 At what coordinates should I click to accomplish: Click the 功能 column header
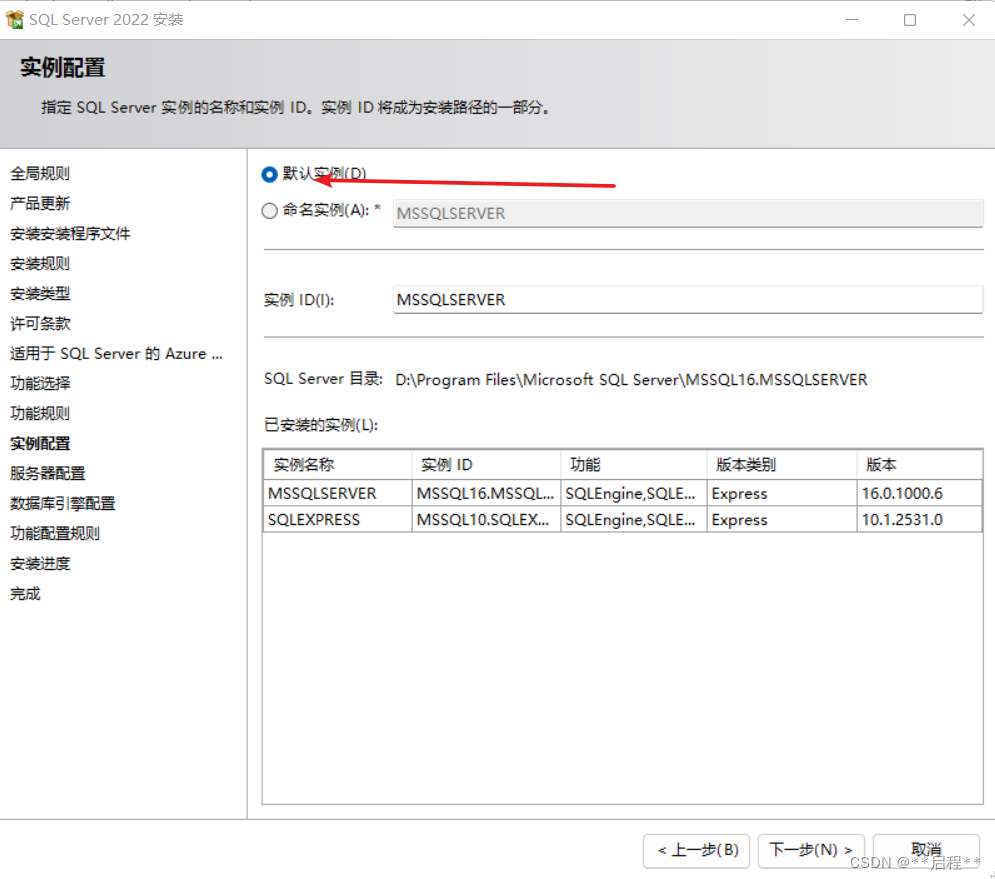(x=634, y=465)
